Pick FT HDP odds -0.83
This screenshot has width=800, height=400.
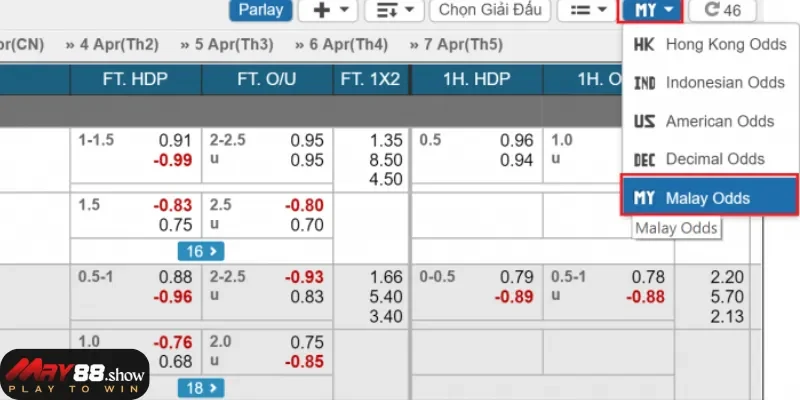[x=173, y=205]
